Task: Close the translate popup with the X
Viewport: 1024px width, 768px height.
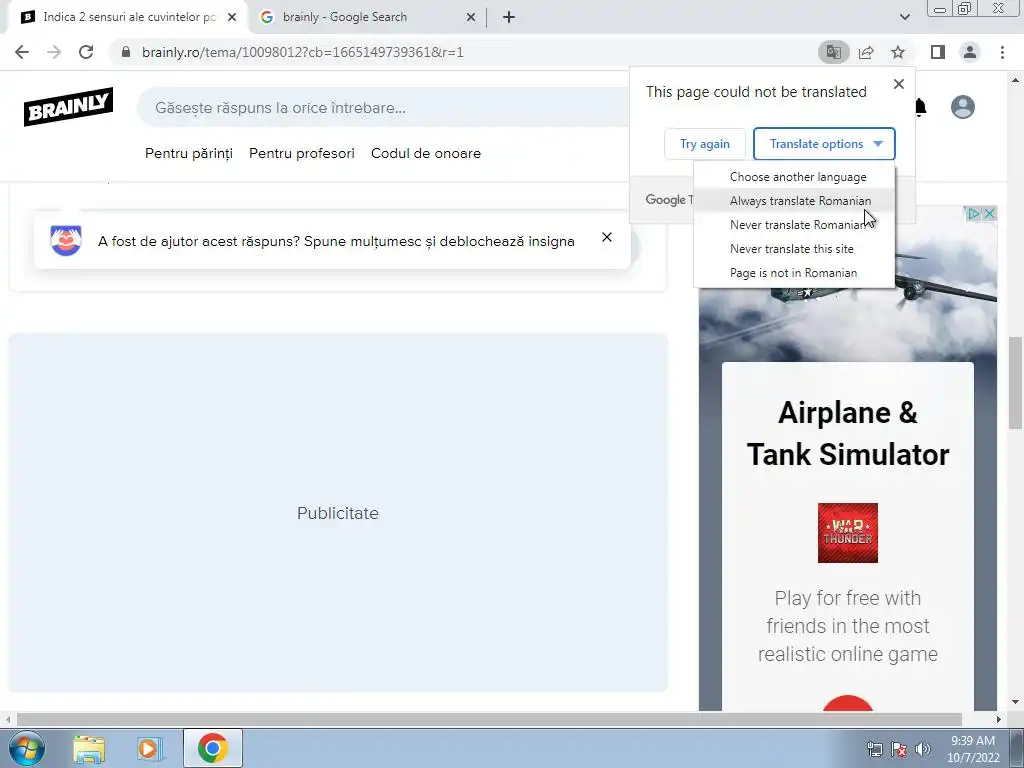Action: point(899,84)
